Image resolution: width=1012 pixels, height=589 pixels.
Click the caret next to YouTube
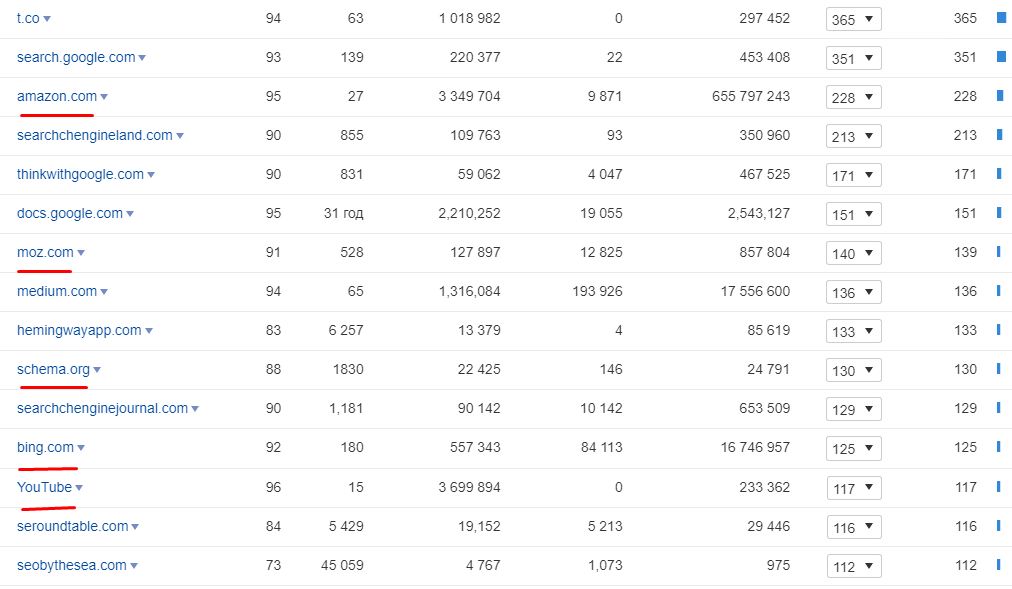(79, 488)
